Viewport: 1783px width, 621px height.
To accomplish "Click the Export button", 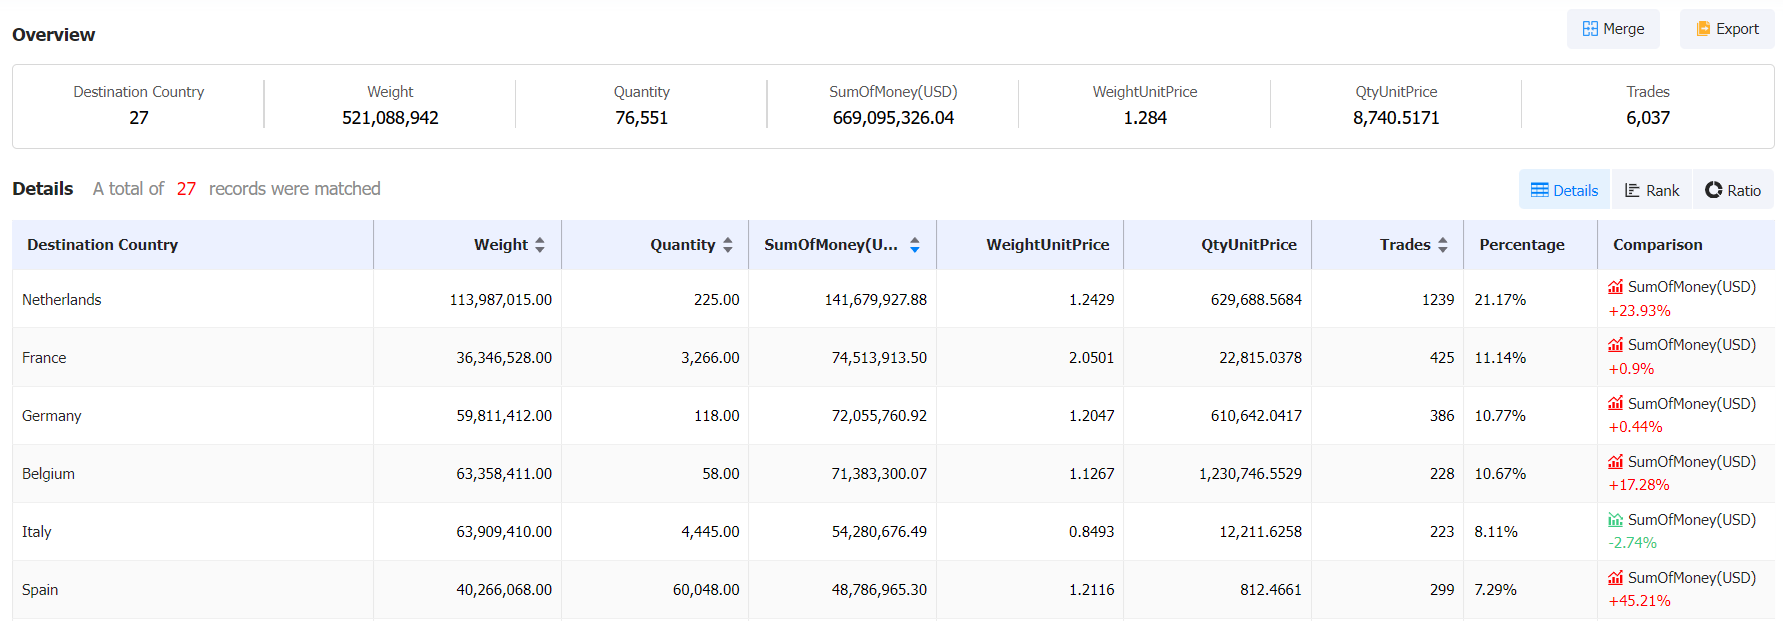I will (1727, 29).
